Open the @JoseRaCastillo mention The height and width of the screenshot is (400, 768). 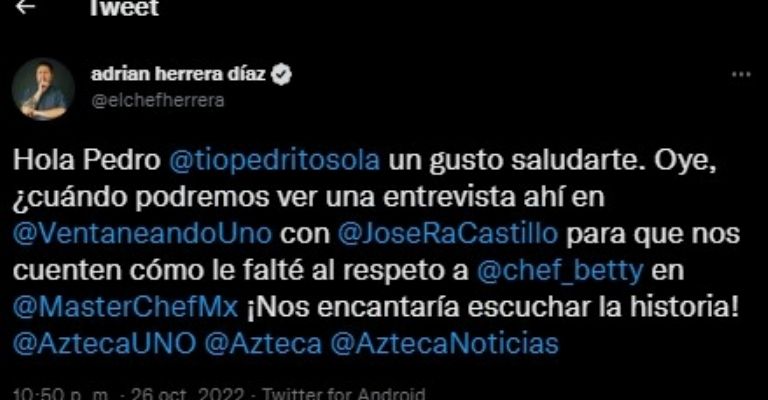pyautogui.click(x=448, y=234)
